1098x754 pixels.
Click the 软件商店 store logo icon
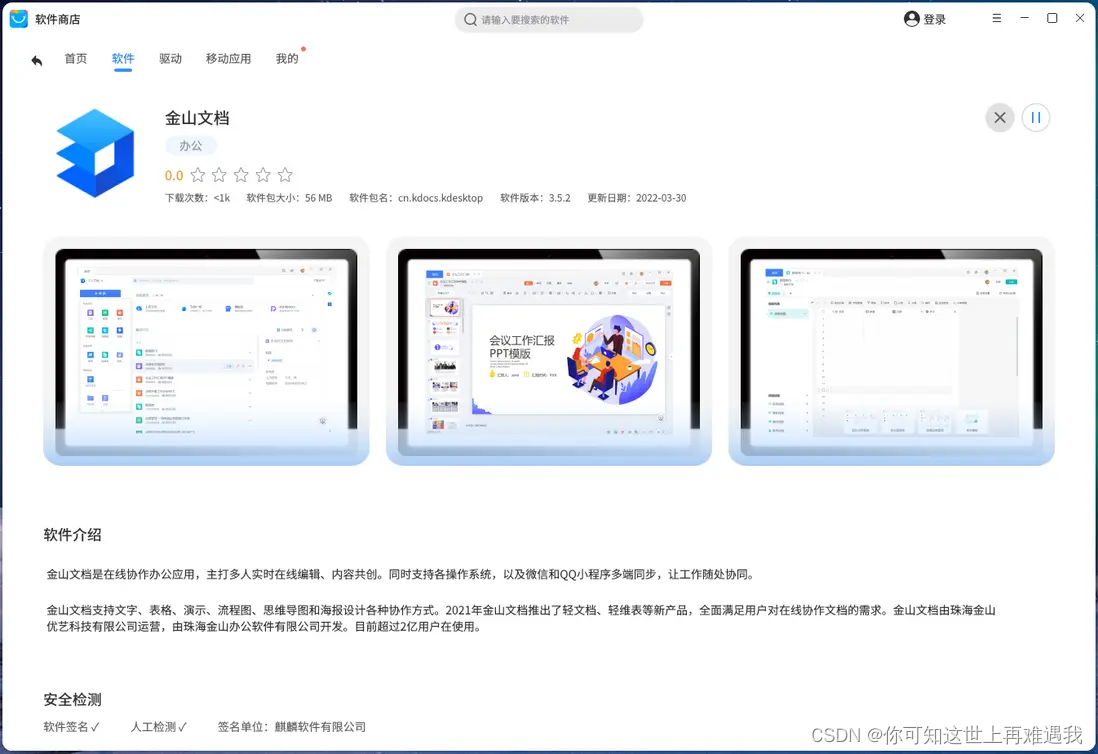coord(17,18)
